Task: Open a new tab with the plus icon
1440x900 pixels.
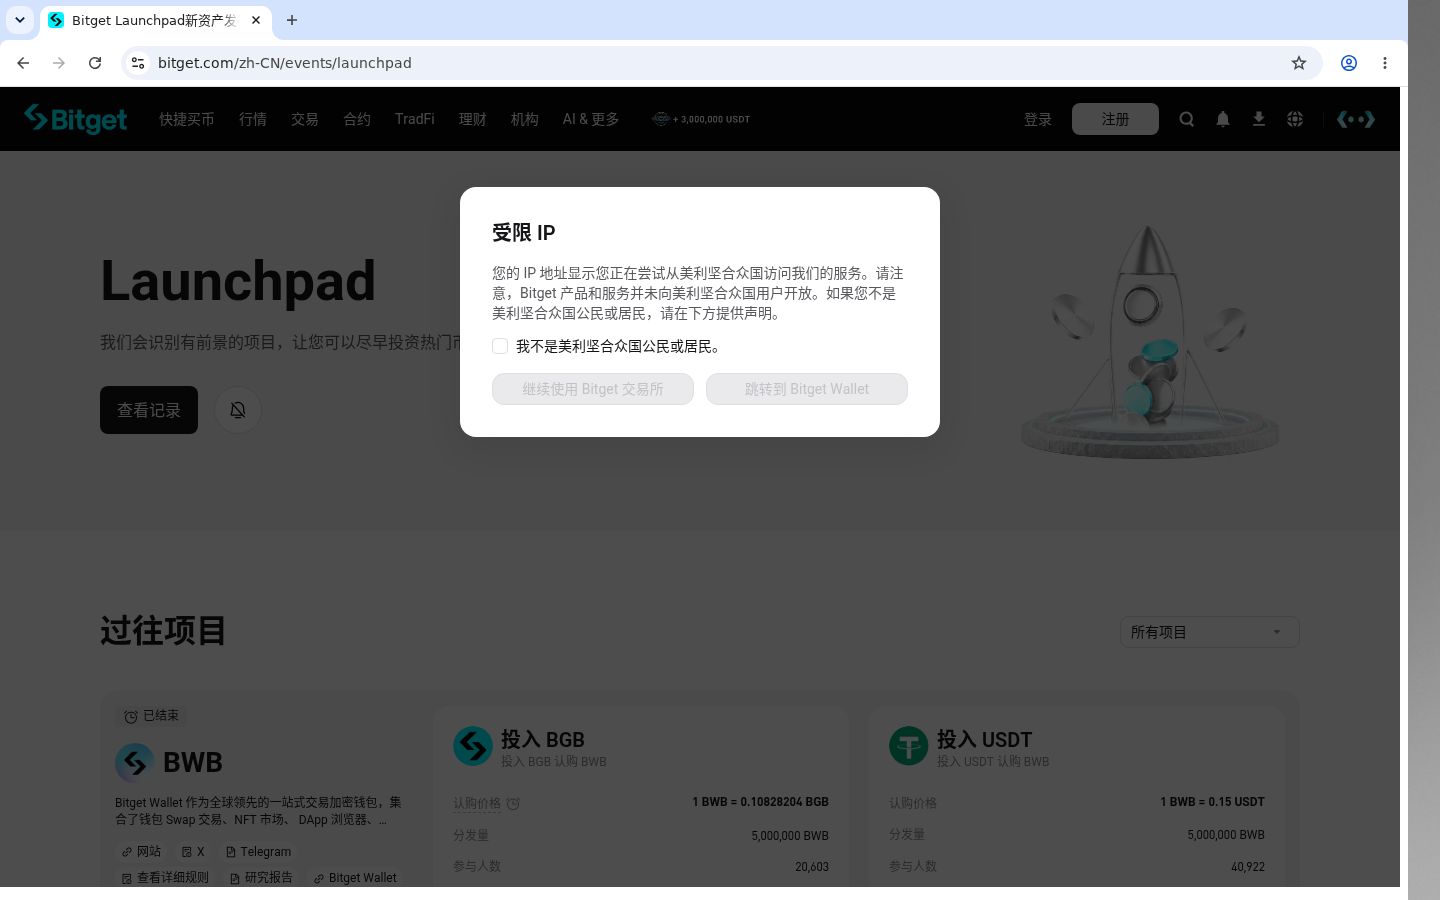Action: click(292, 20)
